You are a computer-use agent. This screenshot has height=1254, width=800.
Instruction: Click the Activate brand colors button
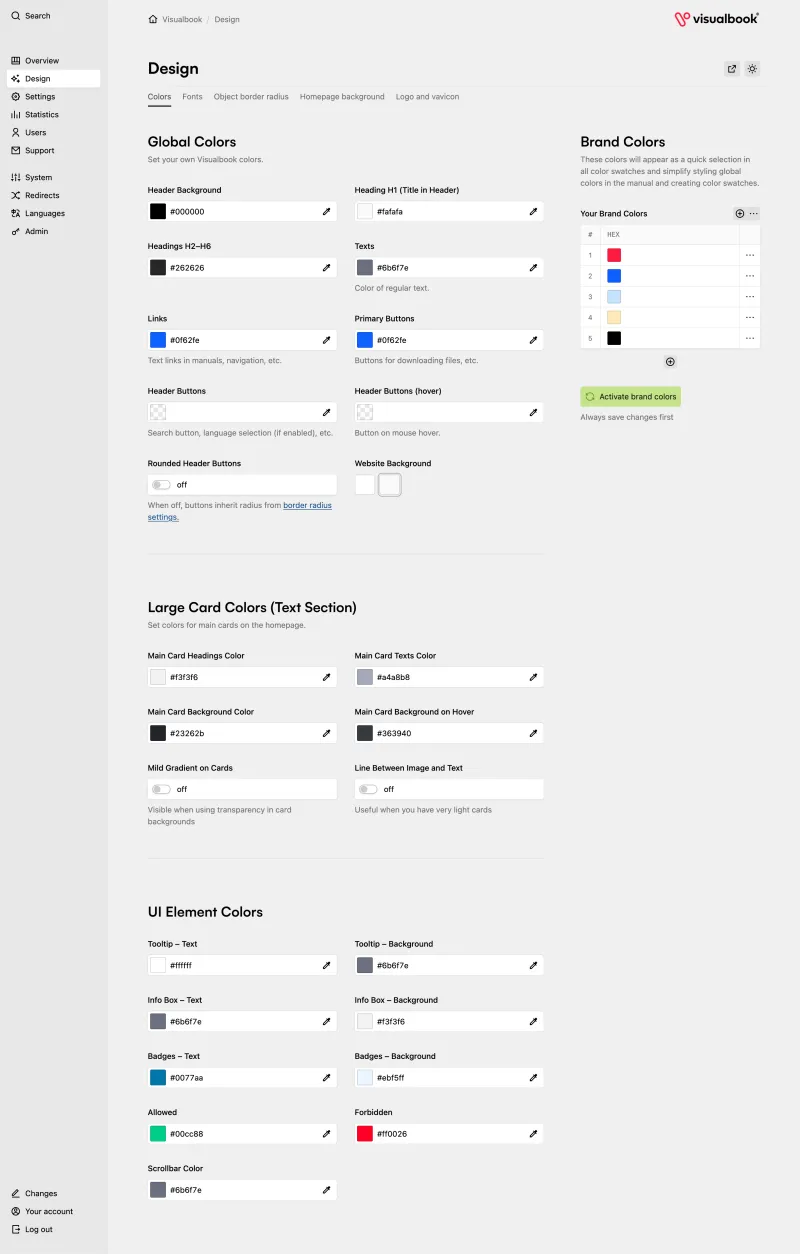[630, 396]
